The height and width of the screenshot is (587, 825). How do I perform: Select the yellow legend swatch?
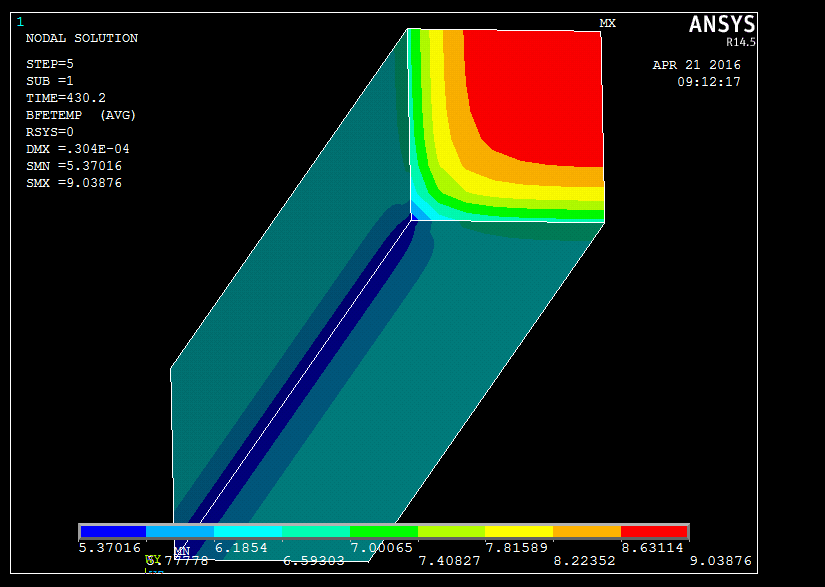coord(519,531)
